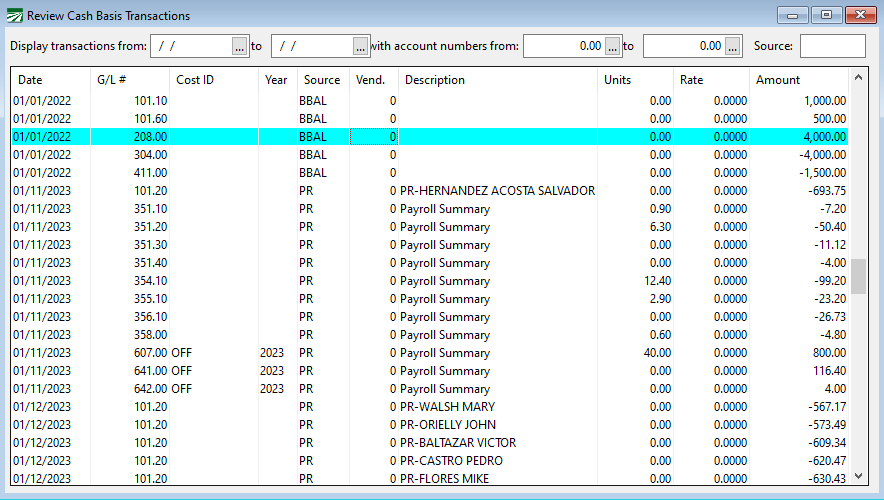
Task: Click the Vend. cell in highlighted 208.00 row
Action: click(374, 137)
